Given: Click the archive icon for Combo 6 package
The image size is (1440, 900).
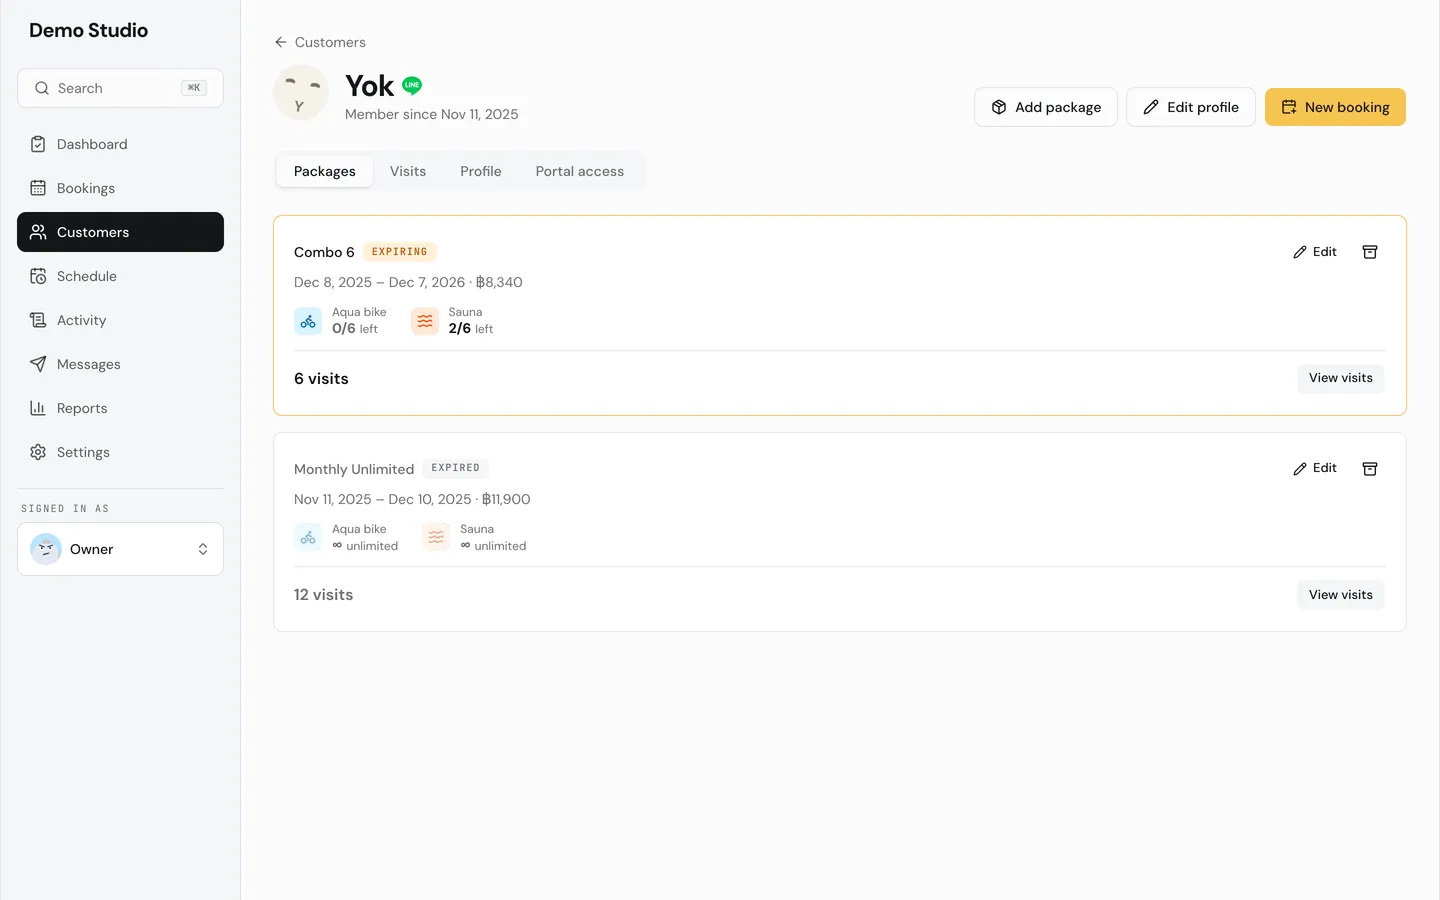Looking at the screenshot, I should [x=1370, y=252].
